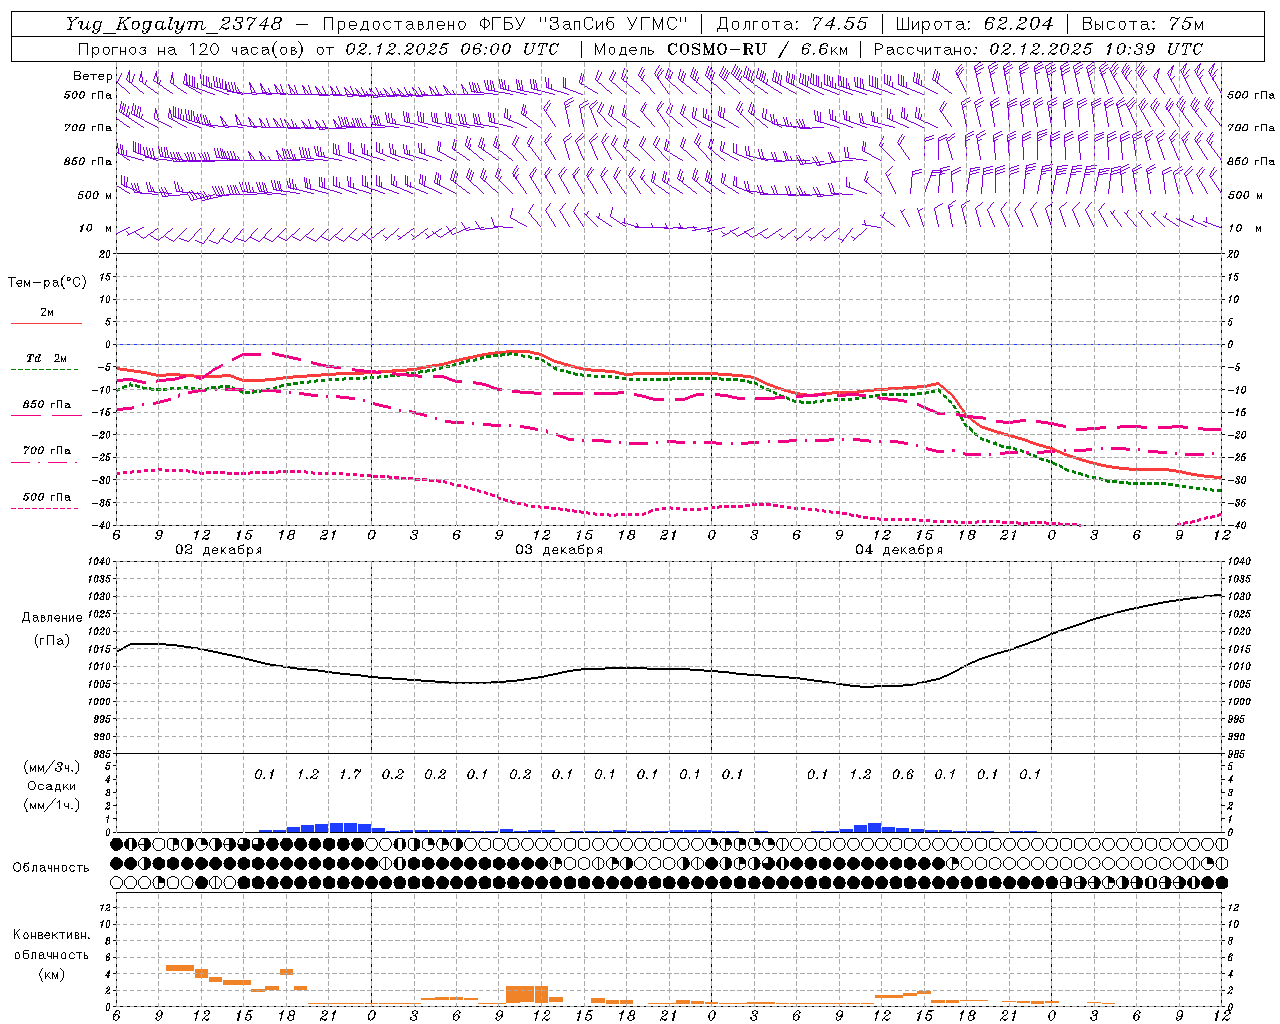
Task: Click the model name COSMO-RU / 6.6км
Action: 758,48
